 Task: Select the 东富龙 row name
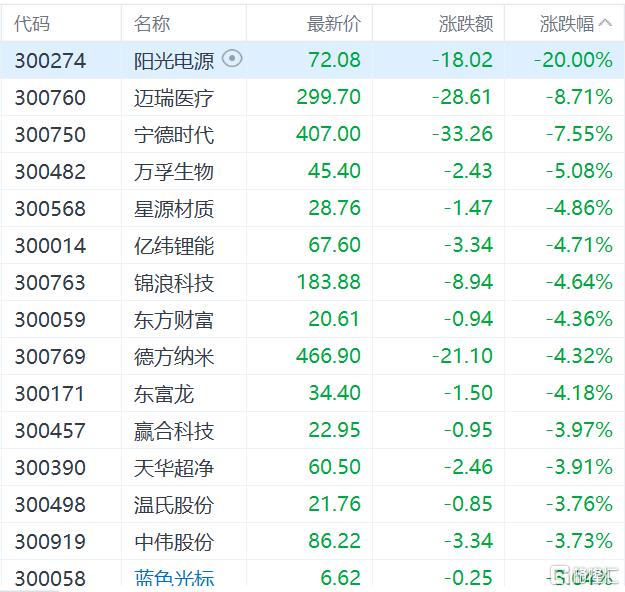164,393
